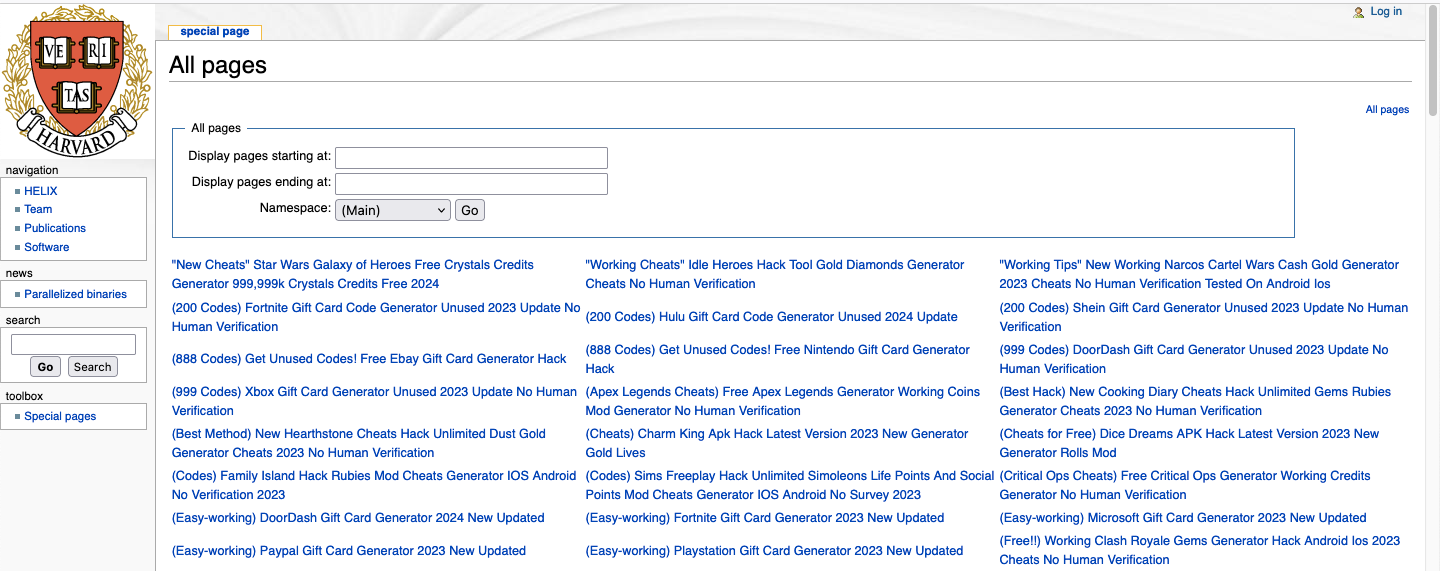The height and width of the screenshot is (571, 1440).
Task: Focus the Display pages ending at field
Action: tap(471, 183)
